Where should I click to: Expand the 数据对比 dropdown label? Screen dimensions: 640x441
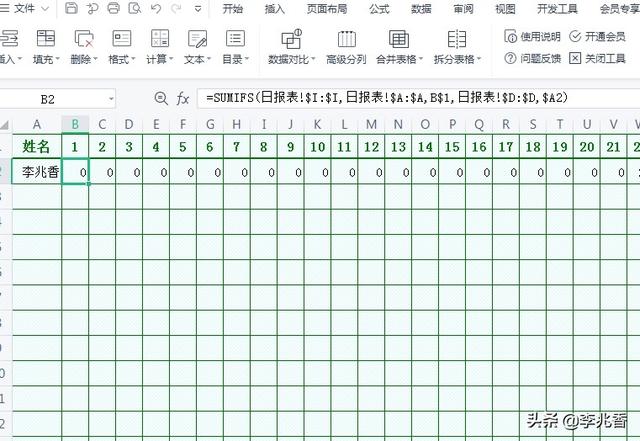(292, 60)
